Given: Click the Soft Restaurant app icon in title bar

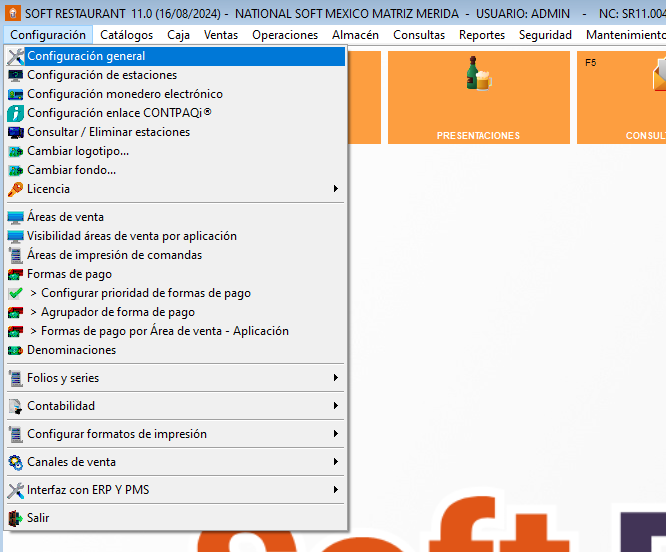Looking at the screenshot, I should pos(13,13).
